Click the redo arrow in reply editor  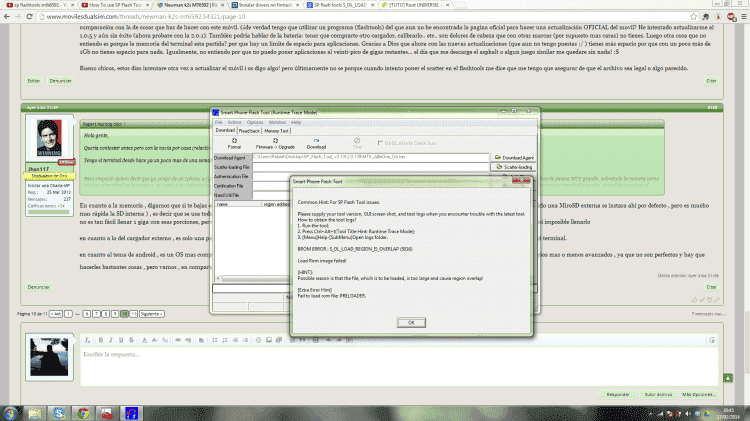(339, 340)
